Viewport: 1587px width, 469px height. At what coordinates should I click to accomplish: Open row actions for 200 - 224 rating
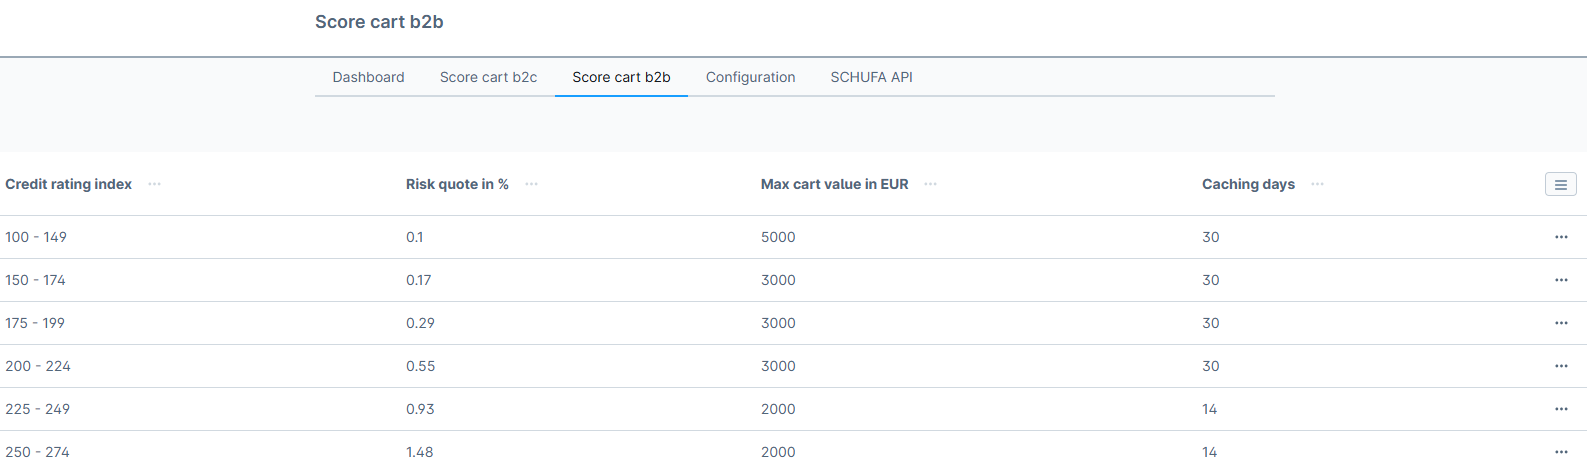(x=1561, y=366)
